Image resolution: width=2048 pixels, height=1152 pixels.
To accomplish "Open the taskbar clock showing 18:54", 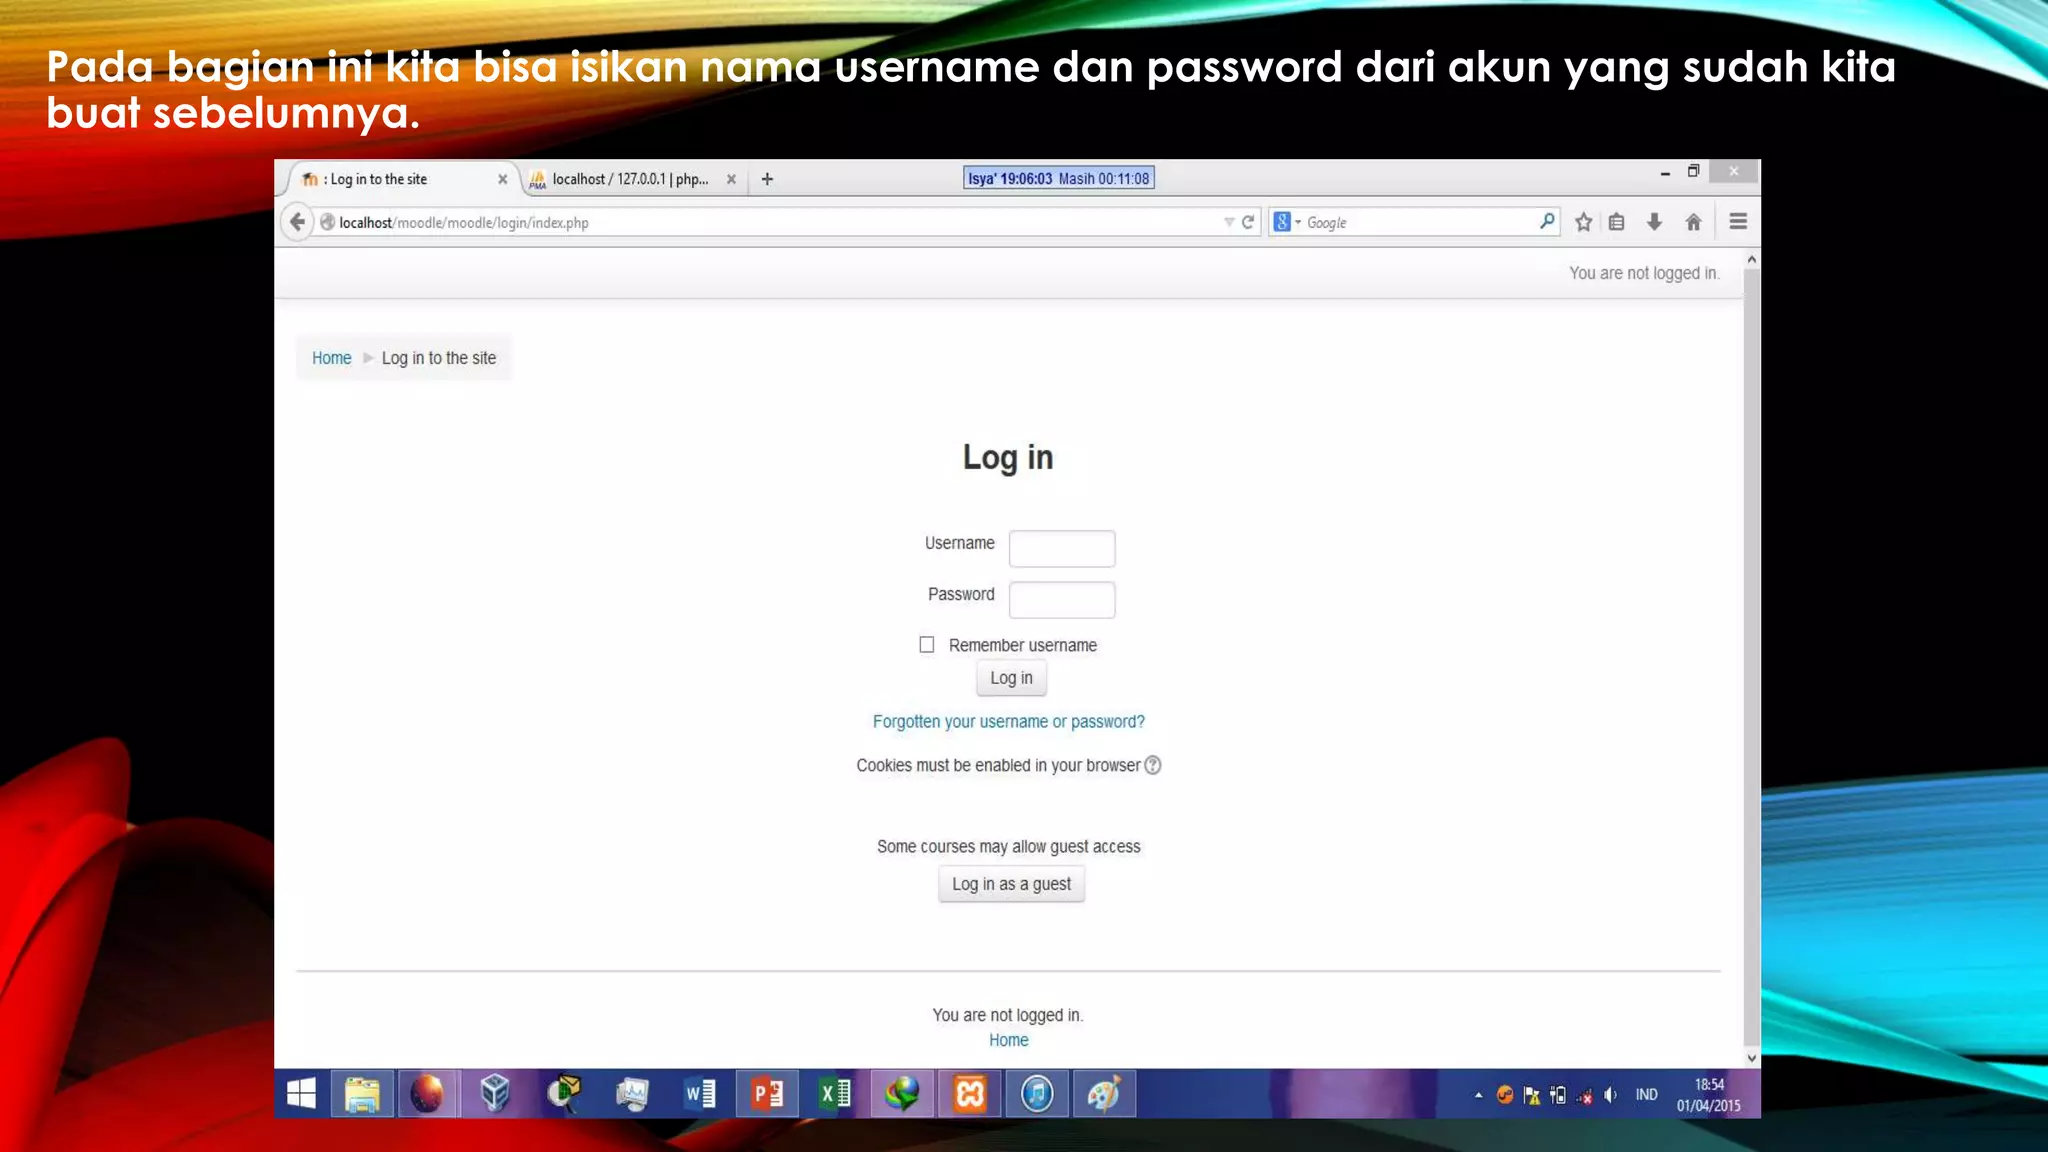I will coord(1709,1095).
